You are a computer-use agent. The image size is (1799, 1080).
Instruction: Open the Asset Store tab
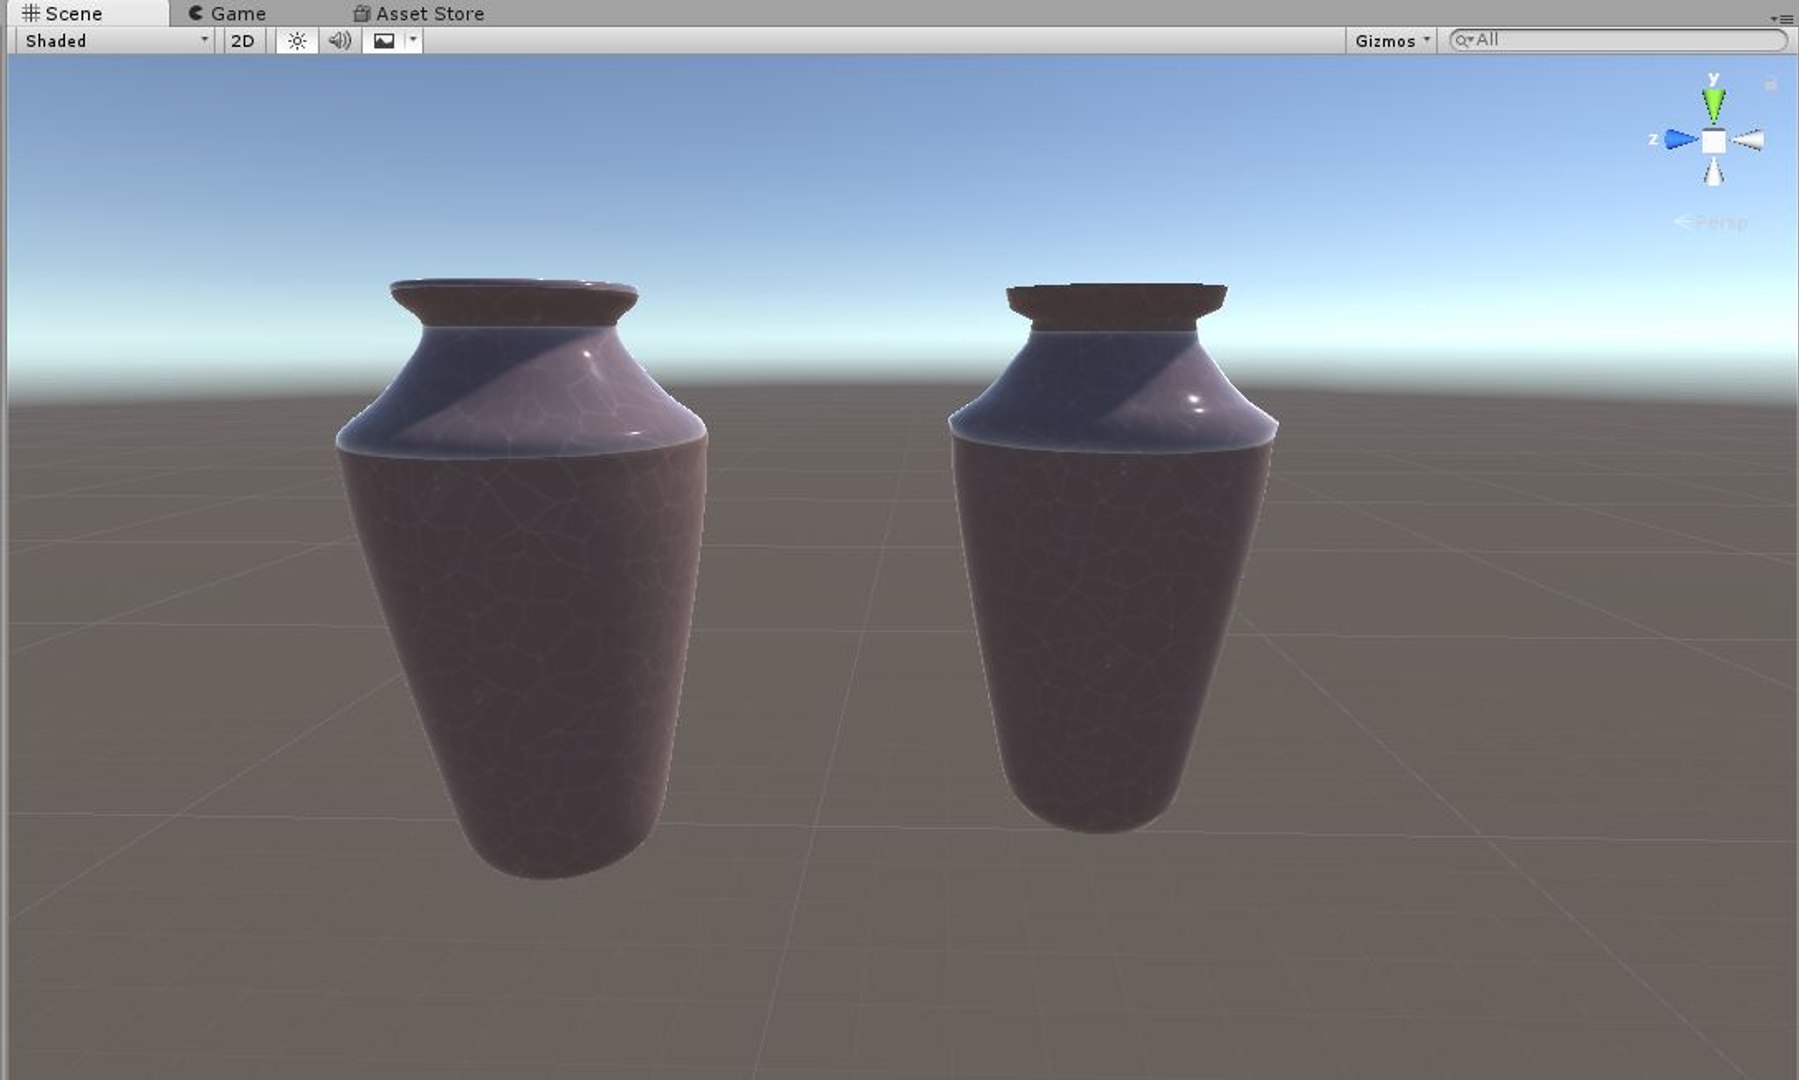[419, 13]
